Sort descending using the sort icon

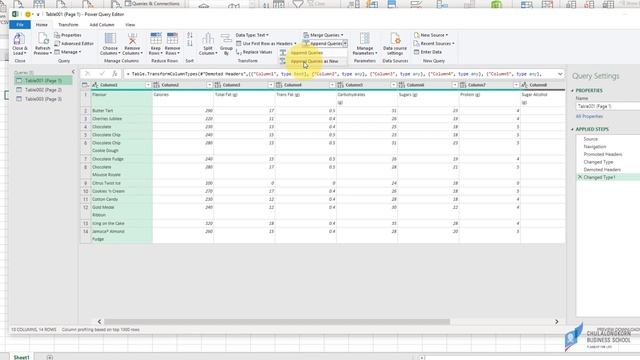190,43
